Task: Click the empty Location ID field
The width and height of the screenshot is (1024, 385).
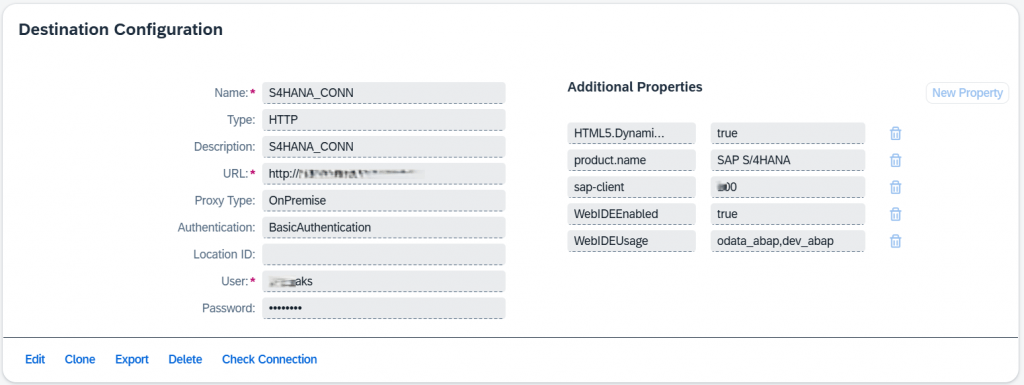Action: [384, 254]
